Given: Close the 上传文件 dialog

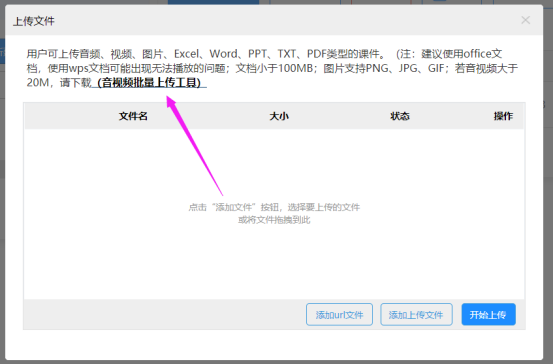Looking at the screenshot, I should (525, 20).
